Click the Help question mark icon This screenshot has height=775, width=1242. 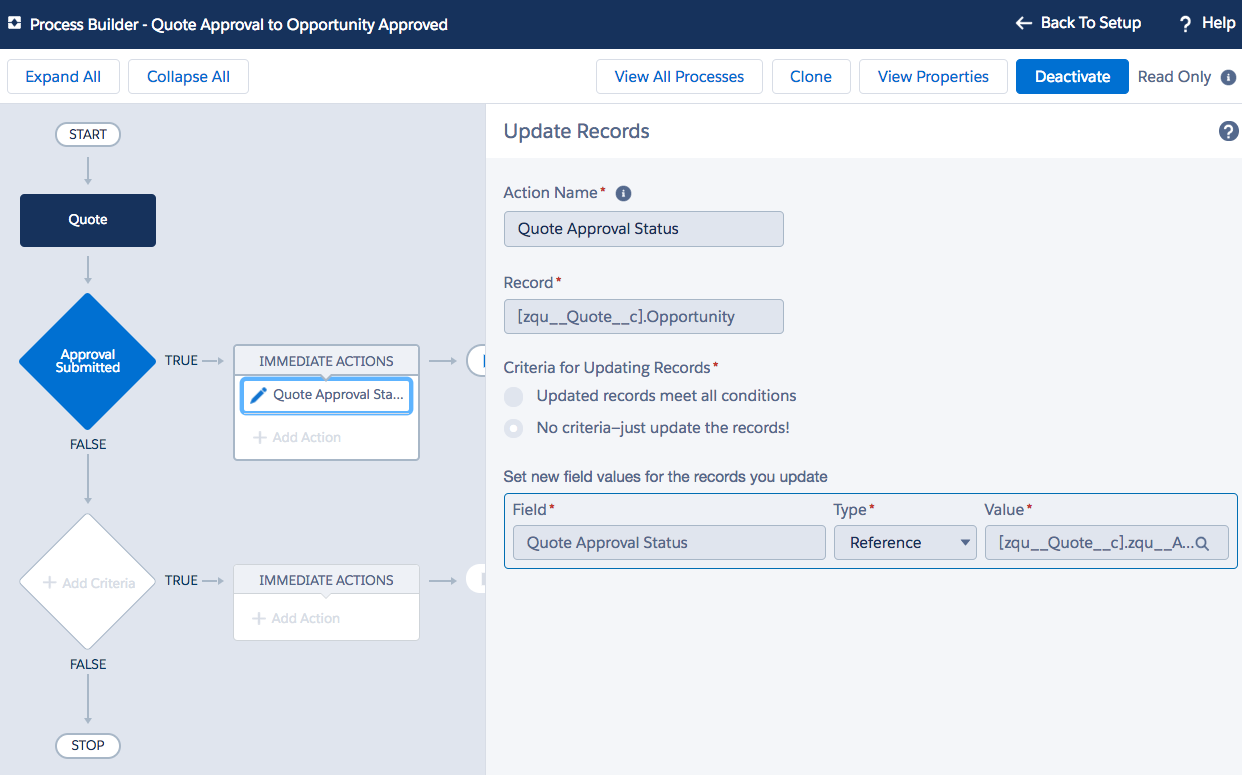[x=1185, y=24]
